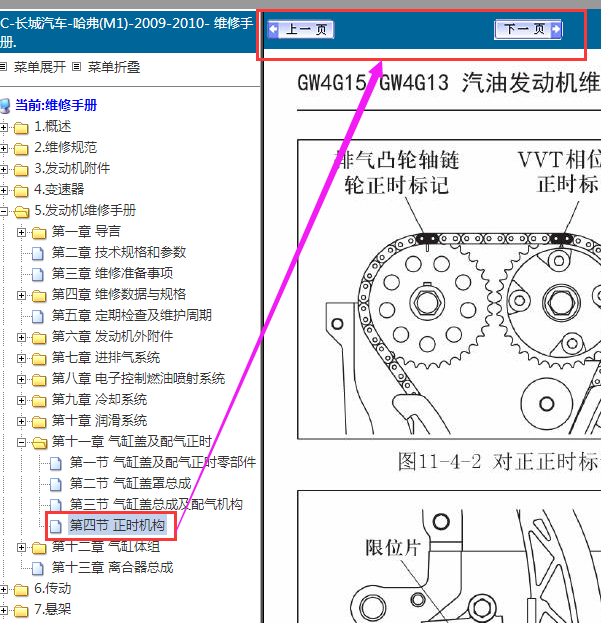Select the 第八章 电子控制燃油喷射系统 label
Viewport: 601px width, 623px height.
pos(138,379)
